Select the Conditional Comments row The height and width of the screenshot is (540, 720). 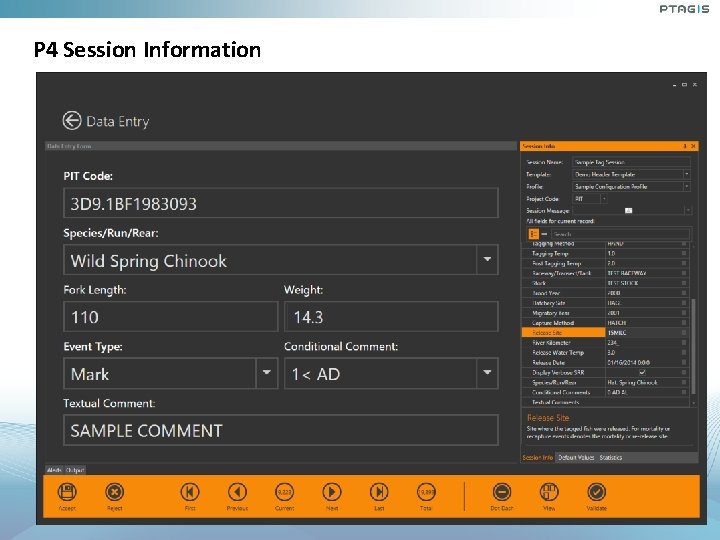point(606,393)
